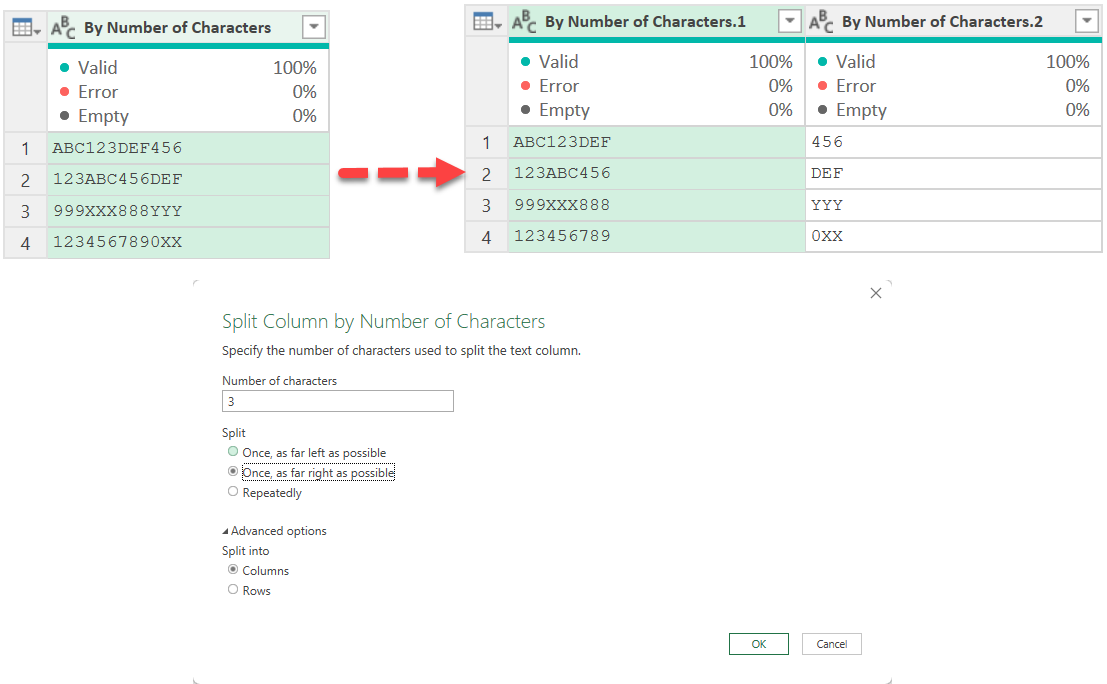Screen dimensions: 1107x684
Task: Select cell ABC123DEF456 in row 1
Action: pyautogui.click(x=187, y=148)
